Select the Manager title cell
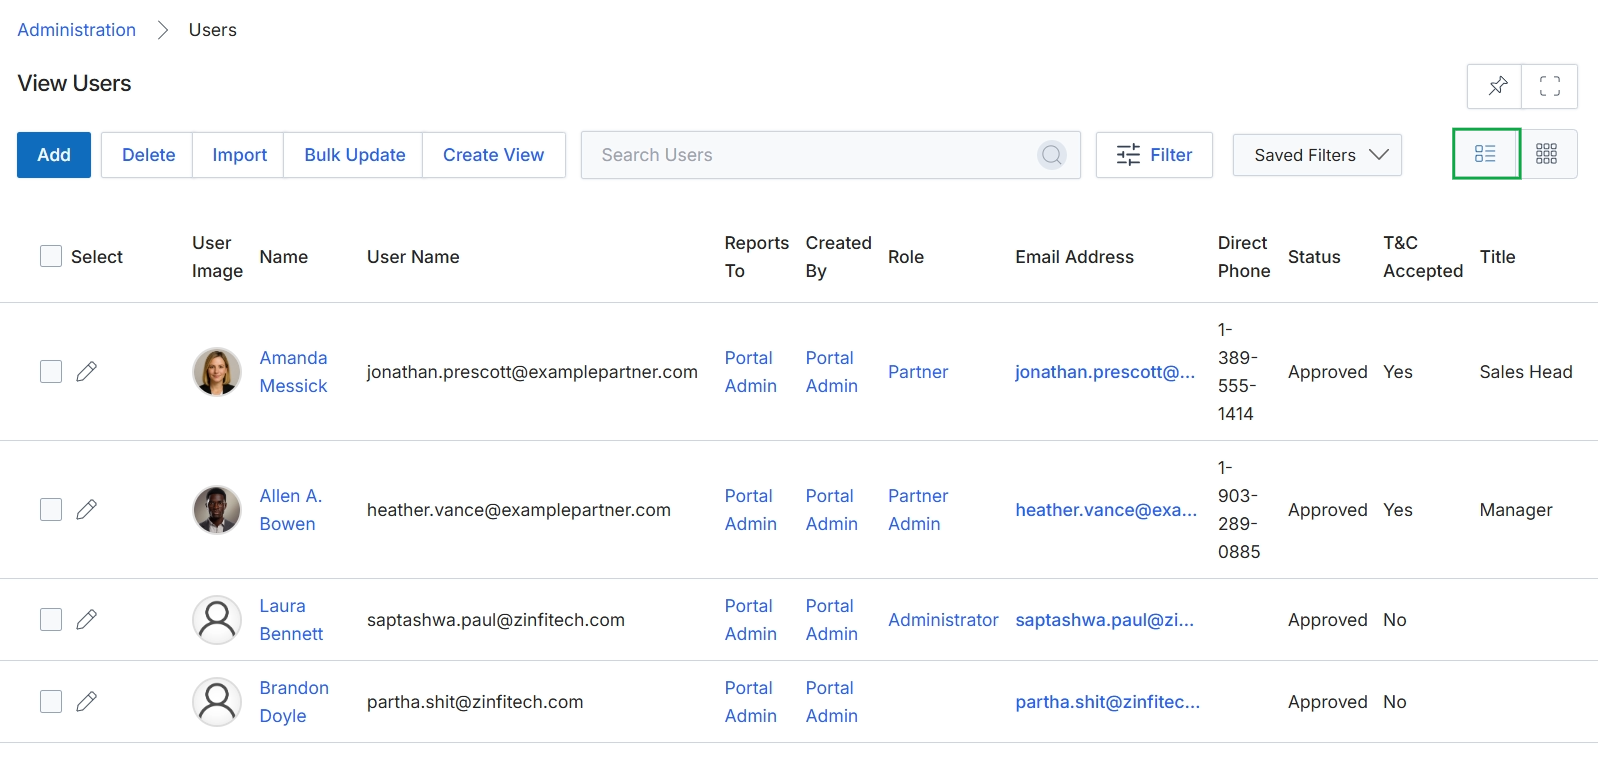The height and width of the screenshot is (758, 1598). point(1516,510)
